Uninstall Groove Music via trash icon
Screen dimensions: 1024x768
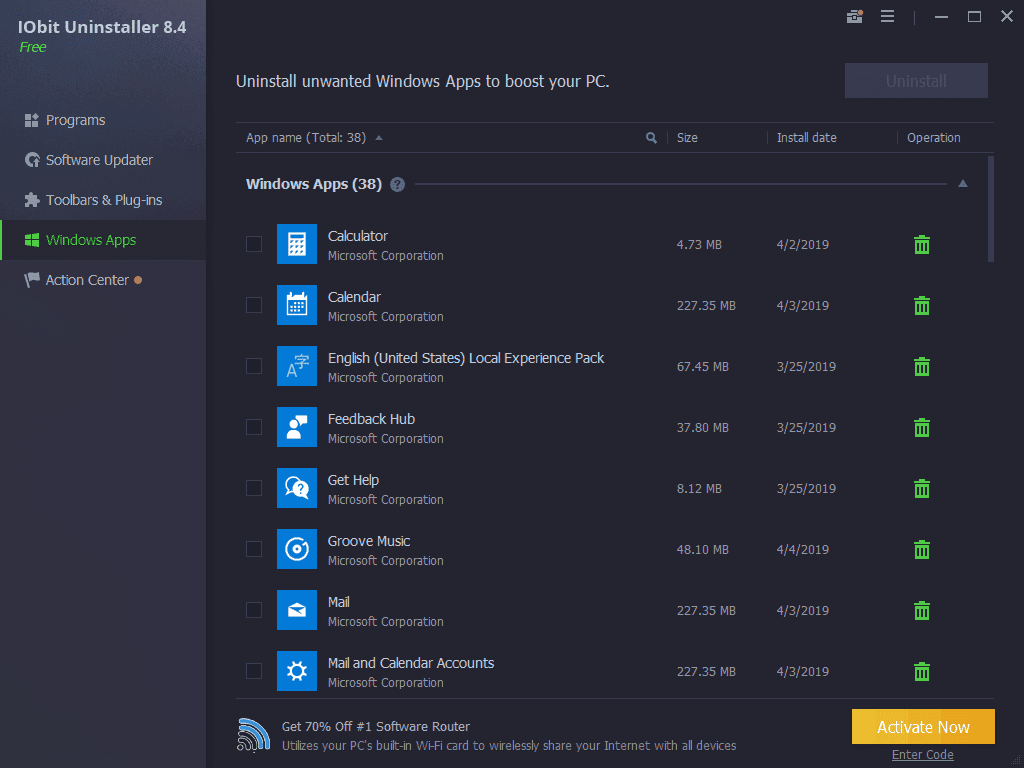tap(921, 550)
